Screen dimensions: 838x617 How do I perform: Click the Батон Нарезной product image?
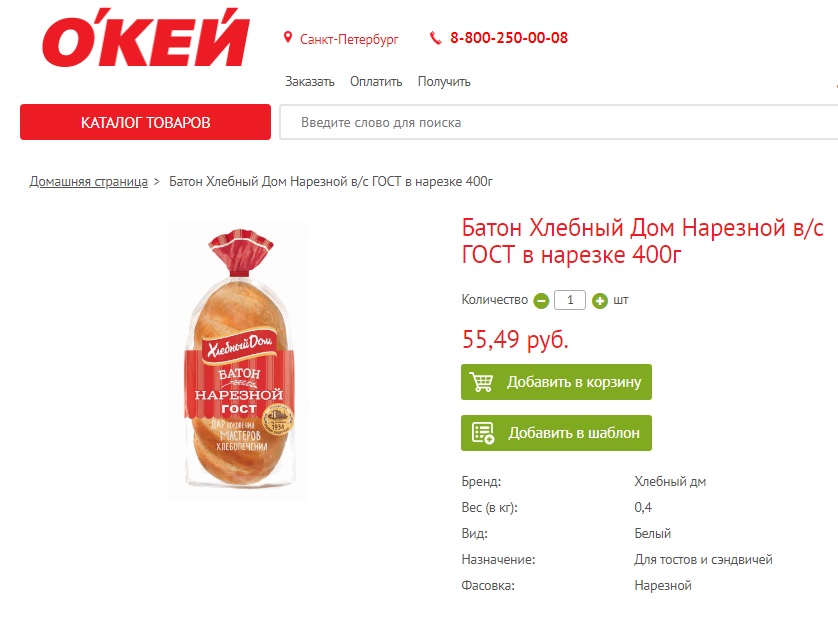239,359
